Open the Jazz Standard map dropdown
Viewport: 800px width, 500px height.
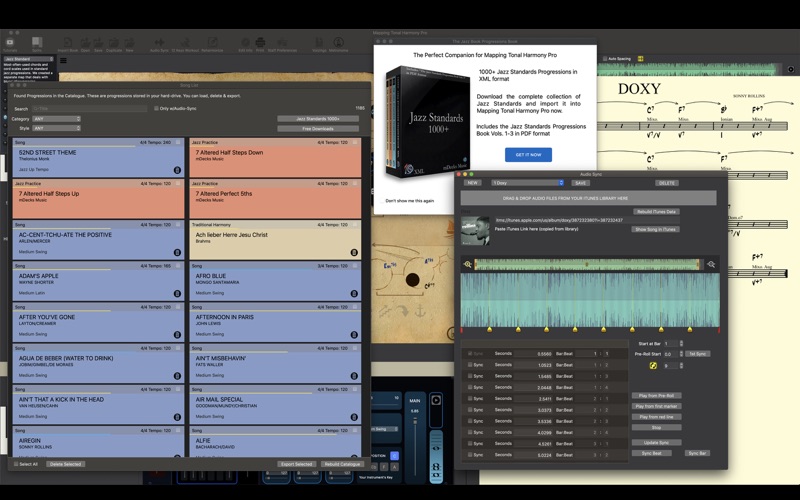click(x=28, y=59)
